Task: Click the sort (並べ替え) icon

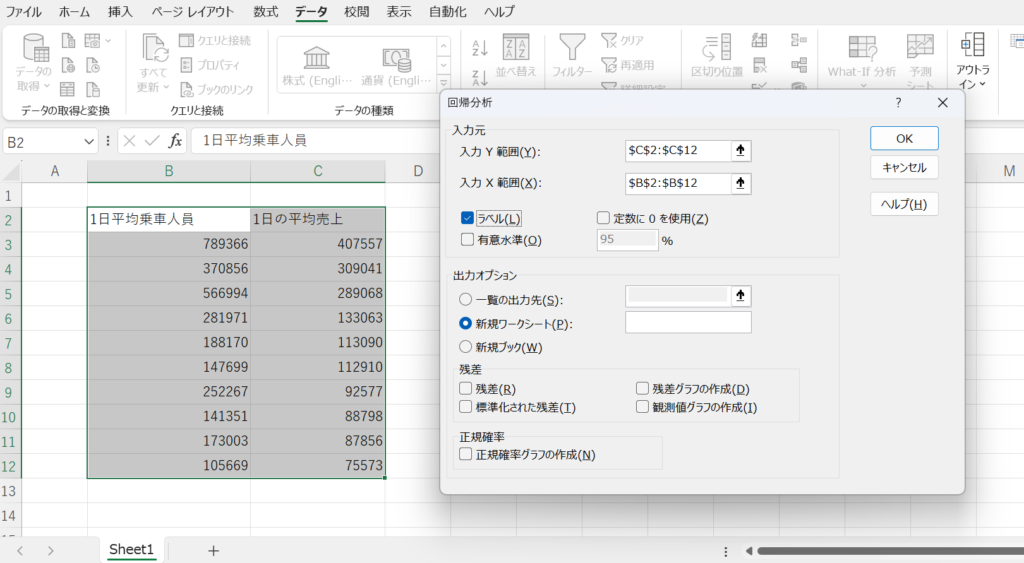Action: (x=516, y=48)
